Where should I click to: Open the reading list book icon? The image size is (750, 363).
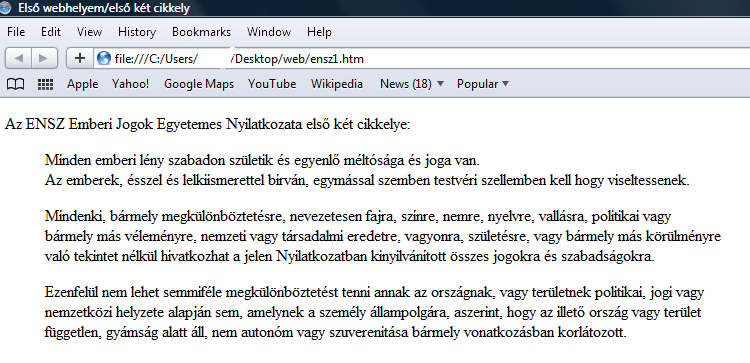15,84
